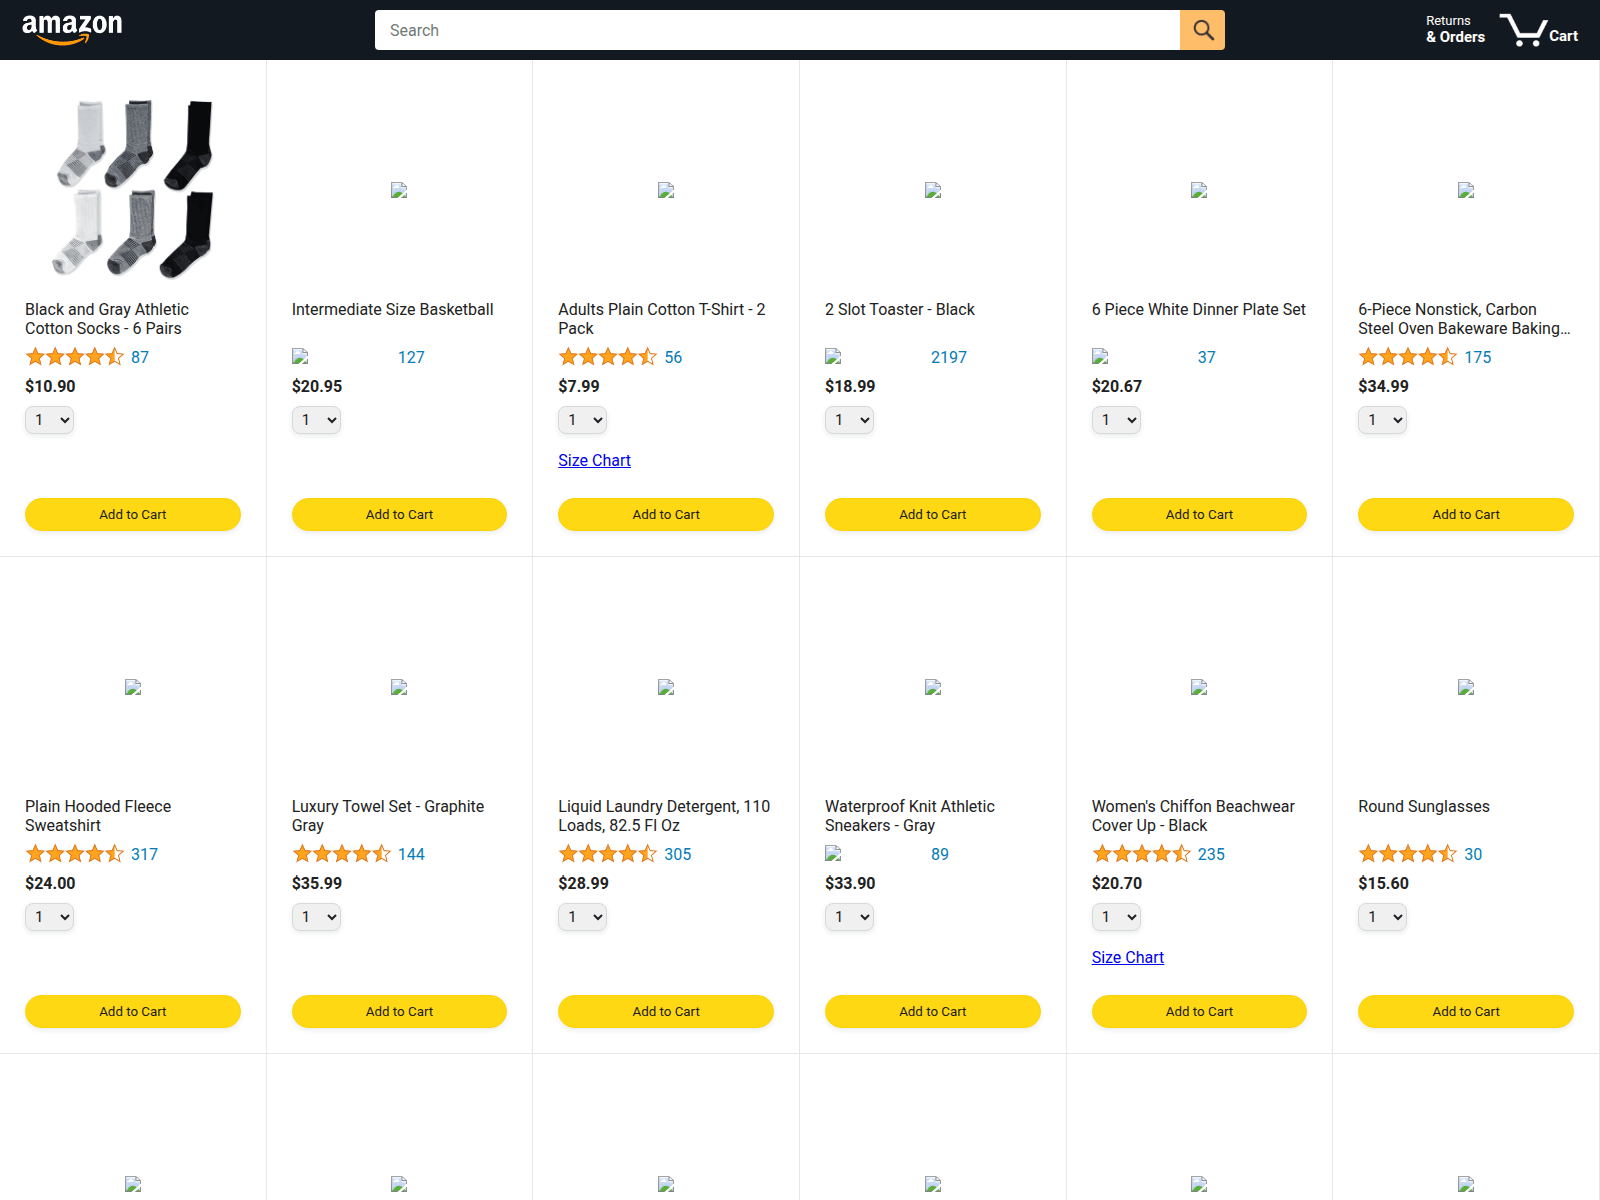Open quantity dropdown for Athletic Cotton Socks
The image size is (1600, 1200).
click(49, 420)
